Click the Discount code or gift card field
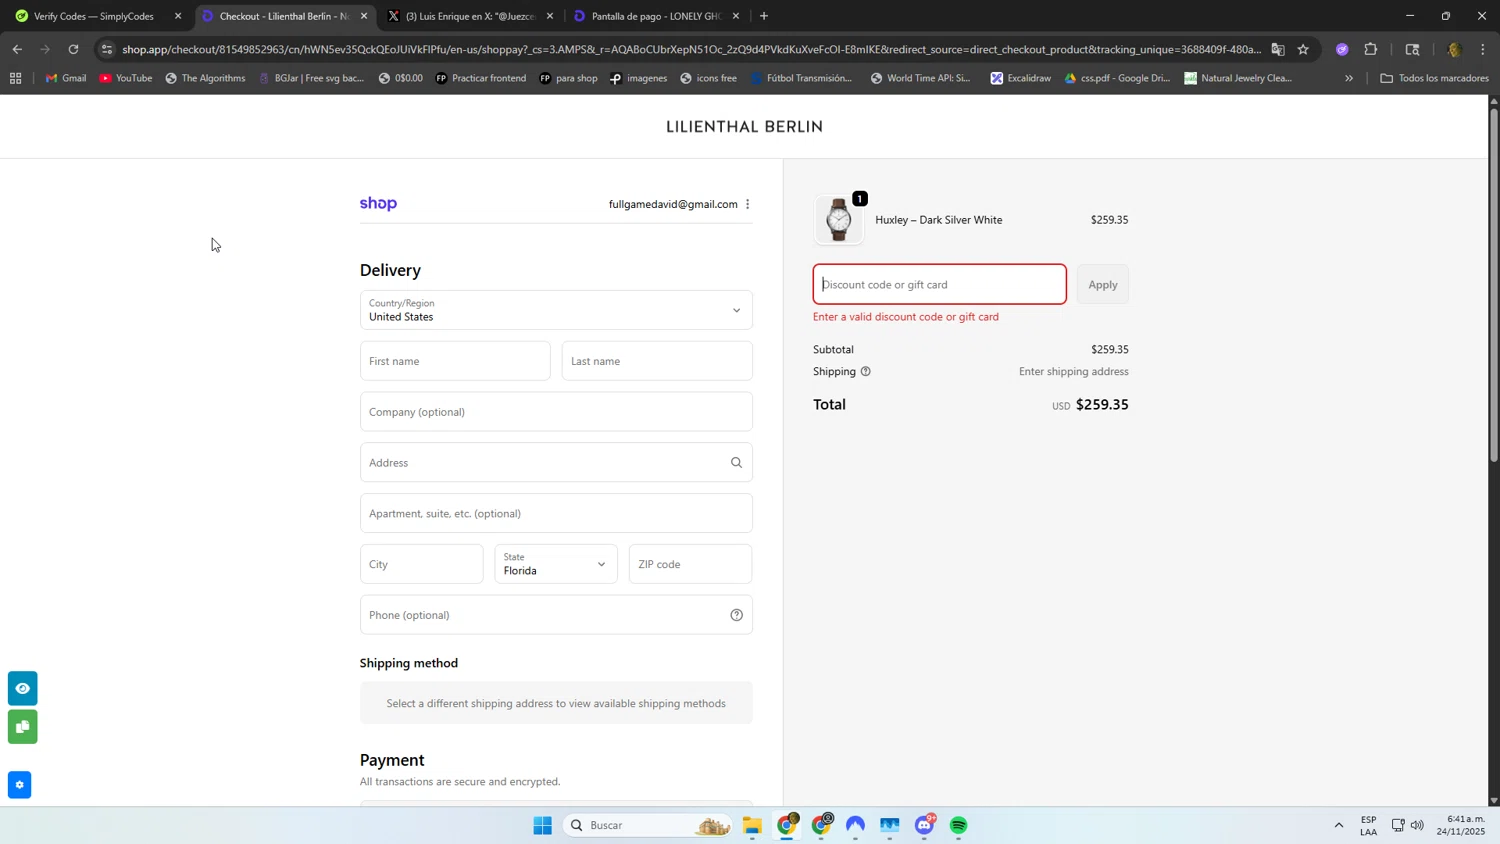 coord(939,285)
